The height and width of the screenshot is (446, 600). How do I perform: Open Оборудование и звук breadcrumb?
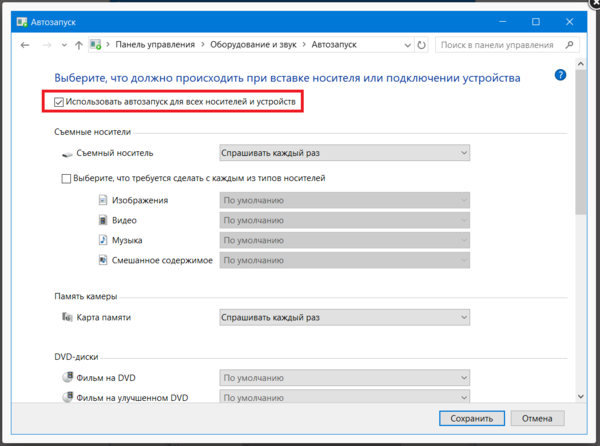(x=253, y=45)
